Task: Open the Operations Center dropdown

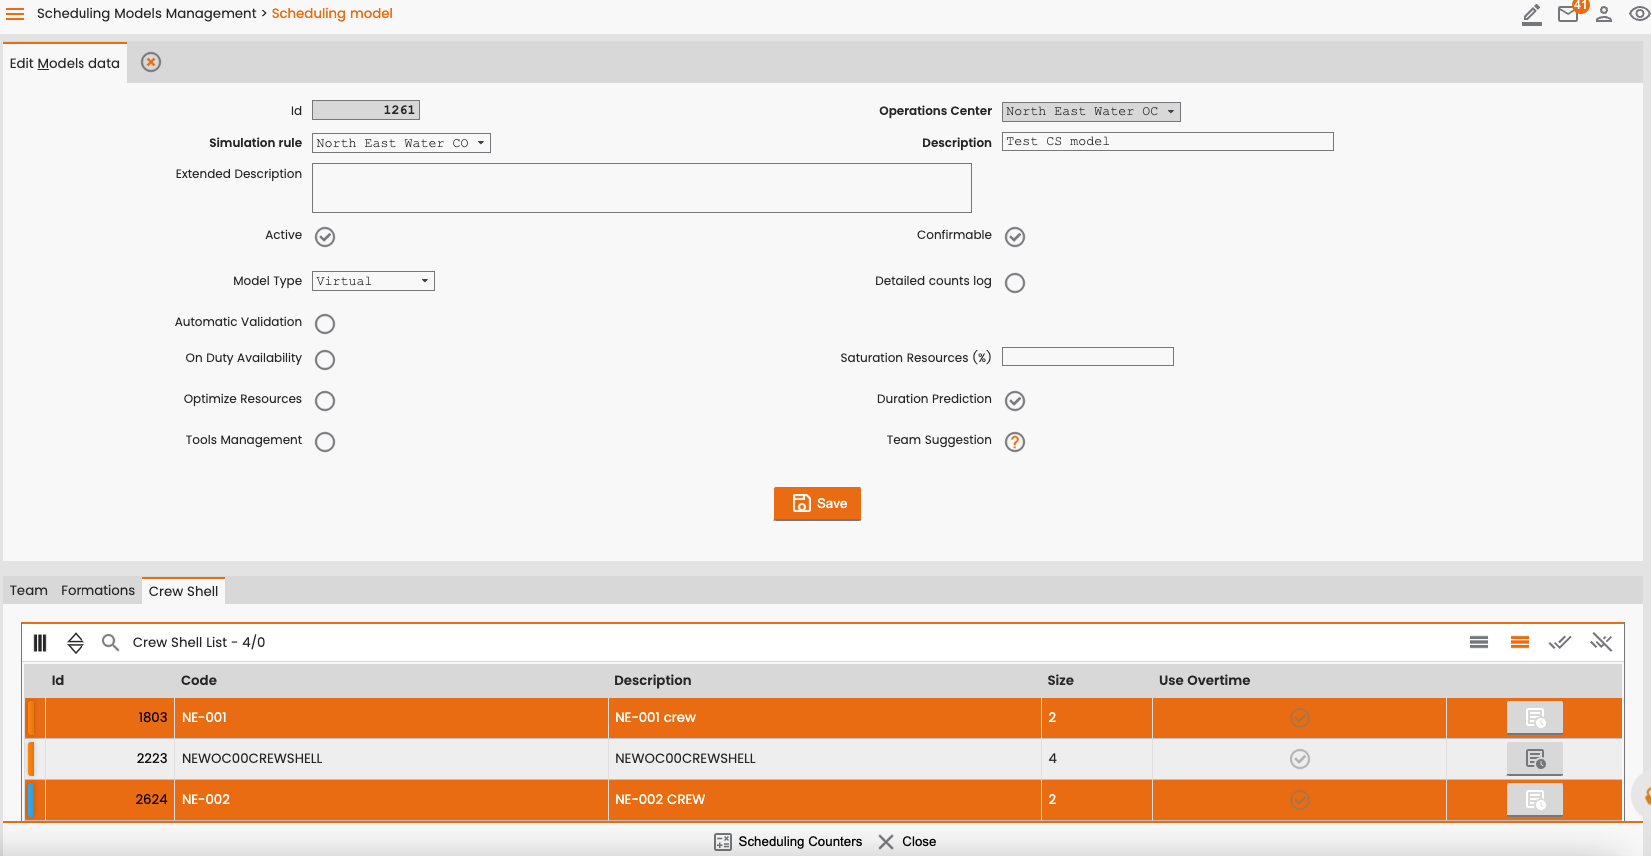Action: (x=1091, y=111)
